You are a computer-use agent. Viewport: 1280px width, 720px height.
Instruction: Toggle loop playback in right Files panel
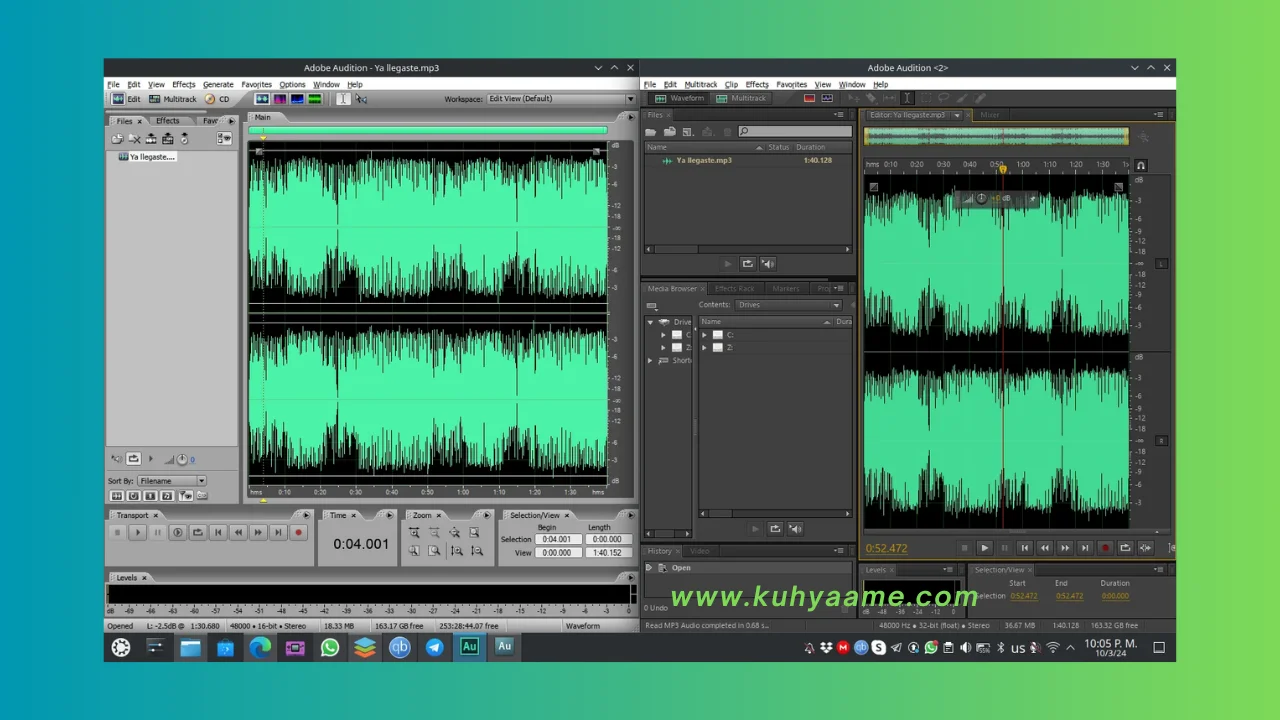747,264
